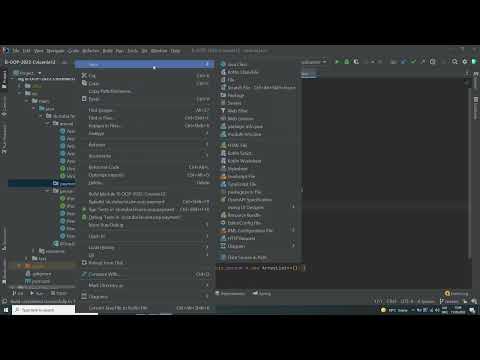Click the Paste clipboard icon
480x360 pixels.
(84, 99)
